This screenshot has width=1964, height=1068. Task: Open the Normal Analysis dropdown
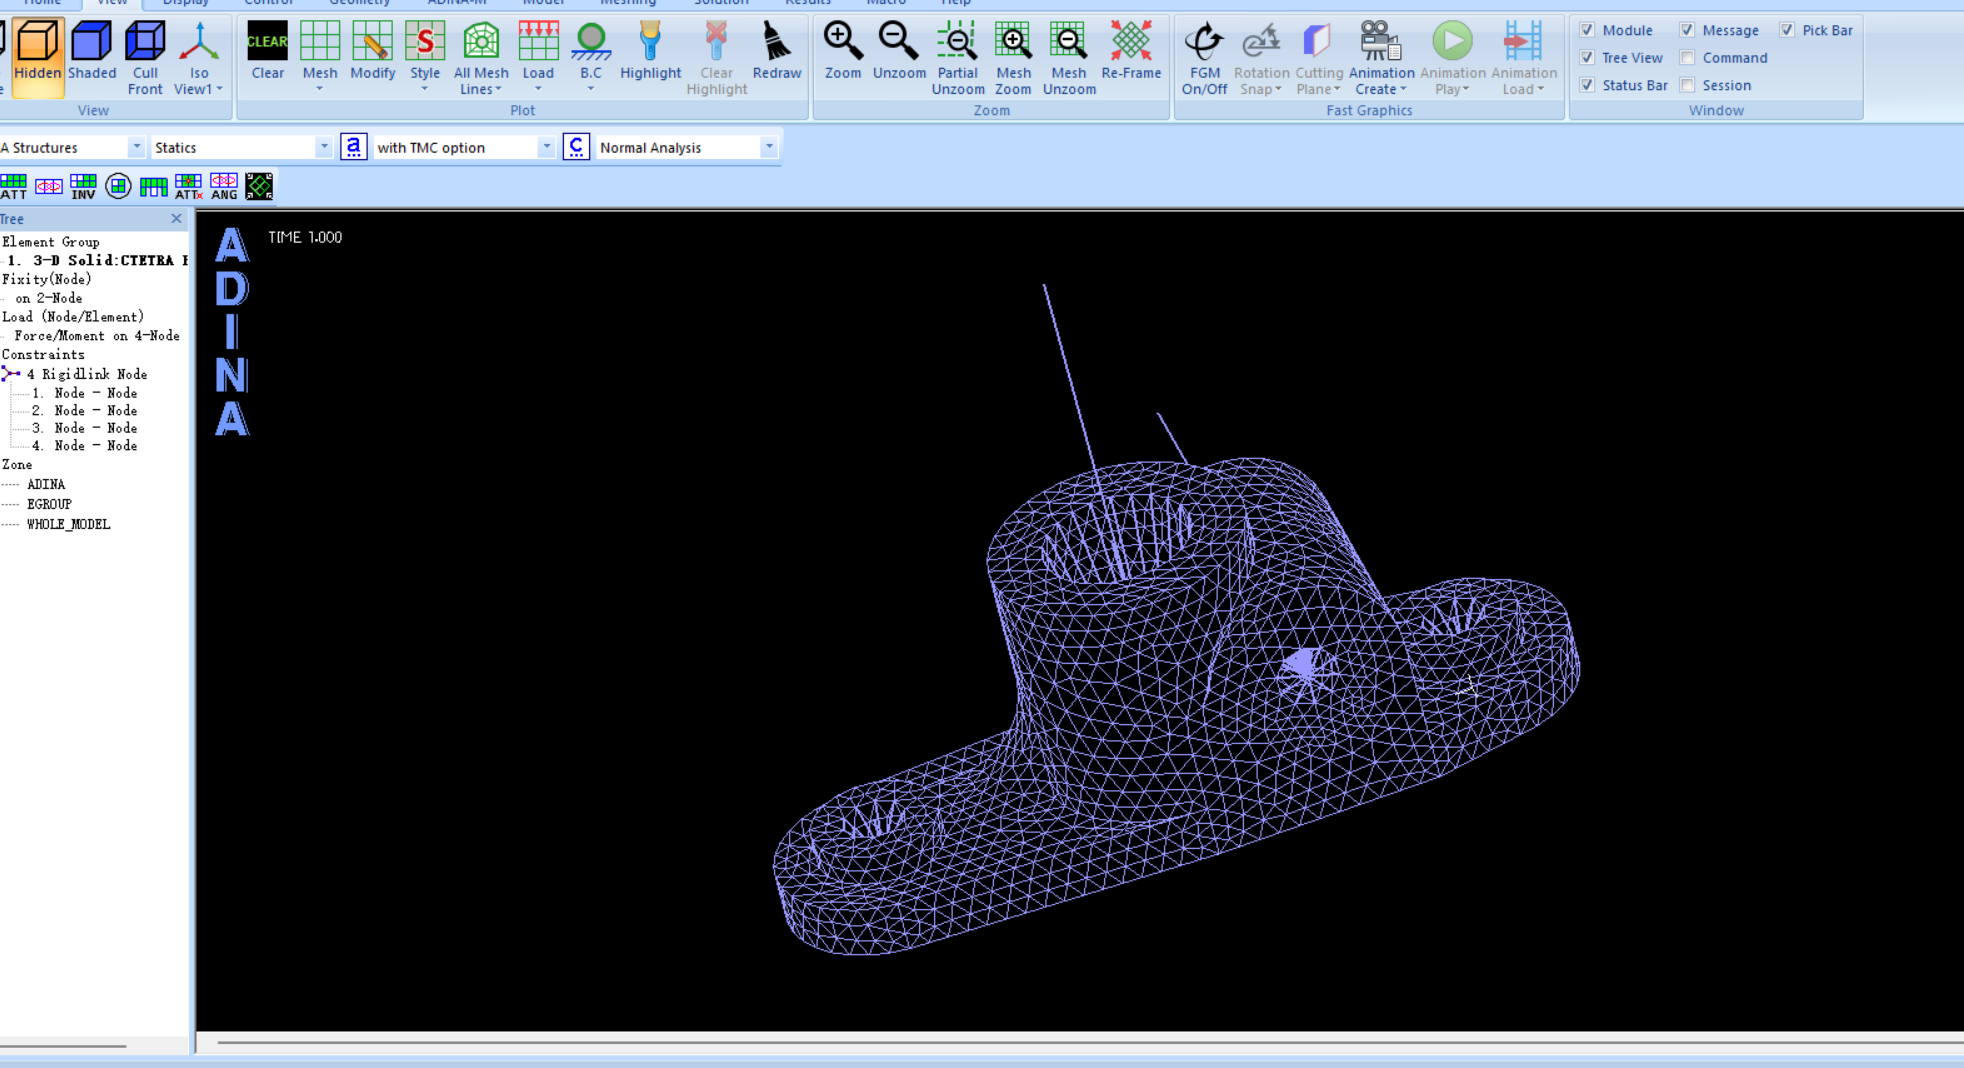(x=769, y=147)
